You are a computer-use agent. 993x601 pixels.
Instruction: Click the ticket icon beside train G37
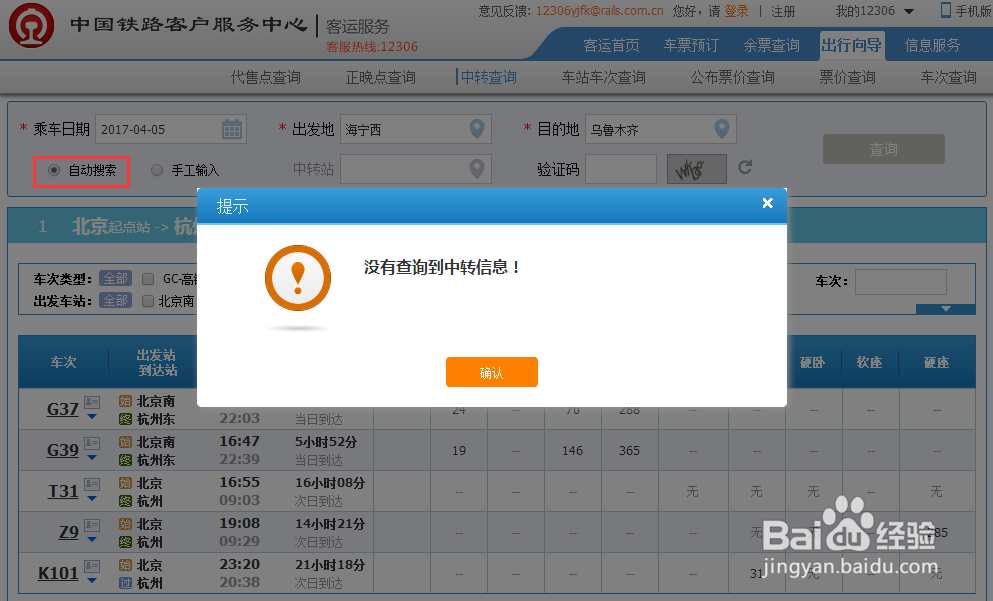pyautogui.click(x=92, y=402)
